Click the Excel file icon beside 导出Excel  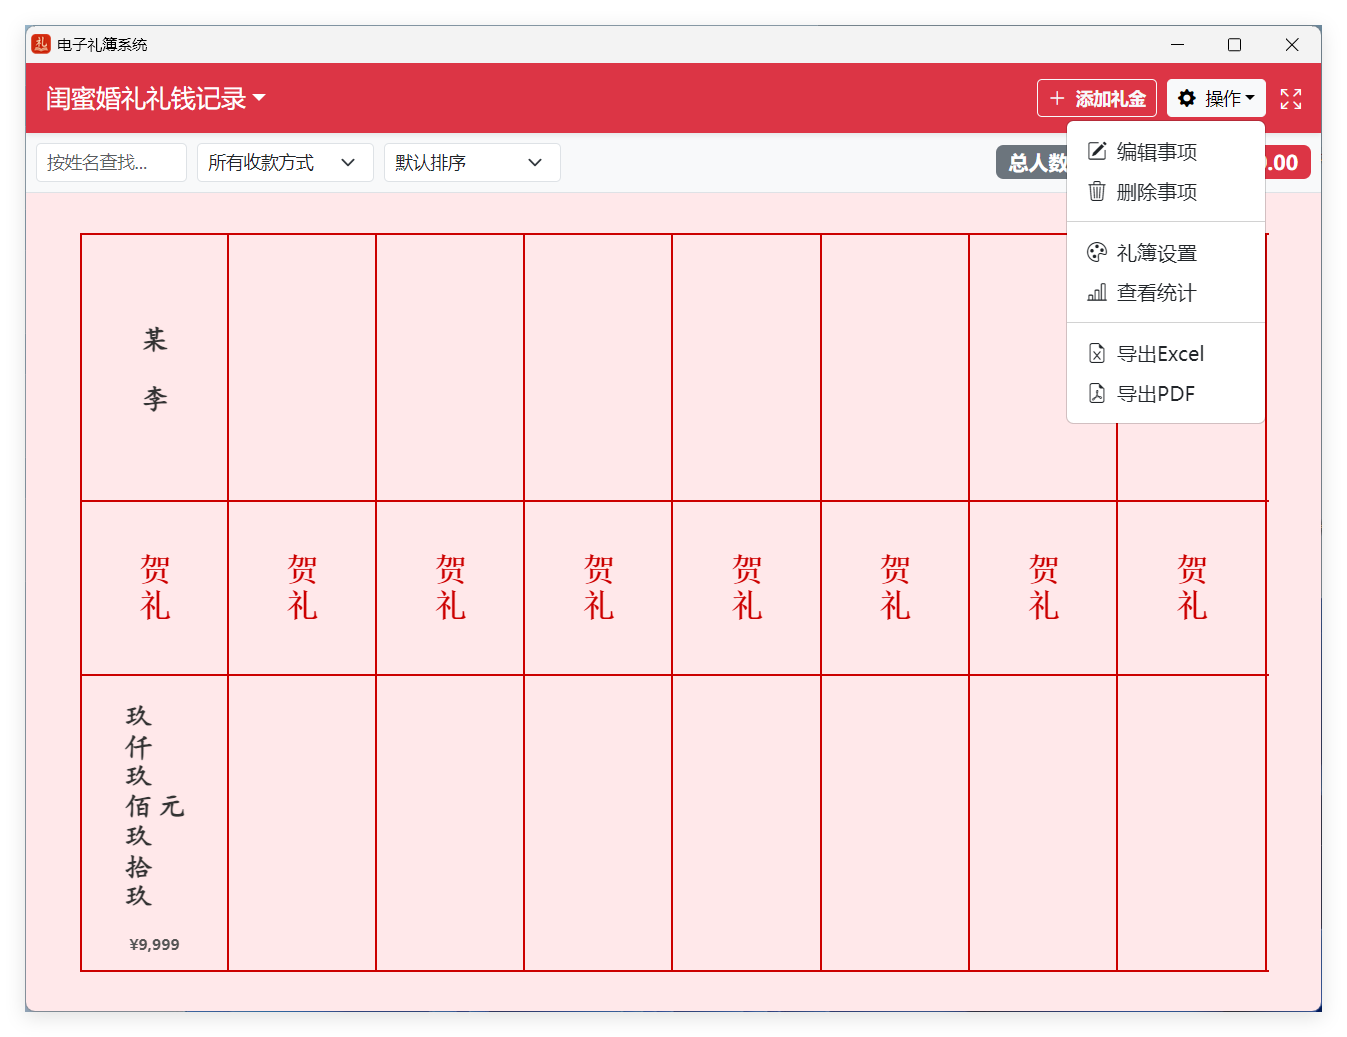tap(1097, 353)
